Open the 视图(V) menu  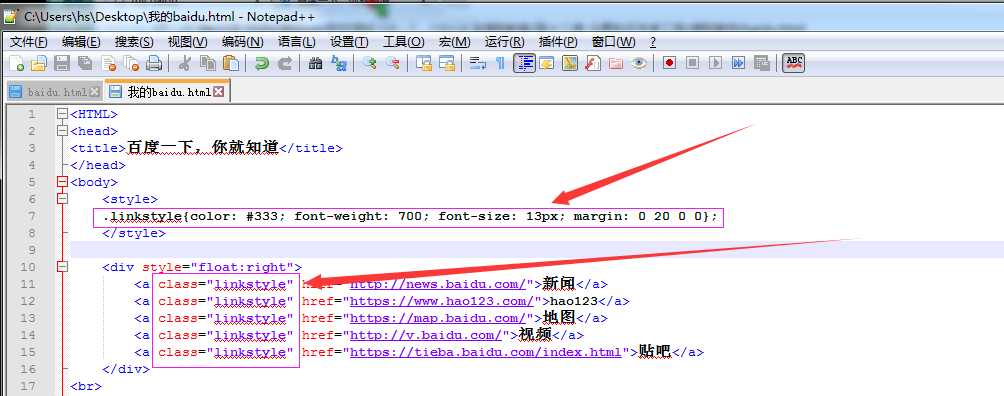[187, 42]
